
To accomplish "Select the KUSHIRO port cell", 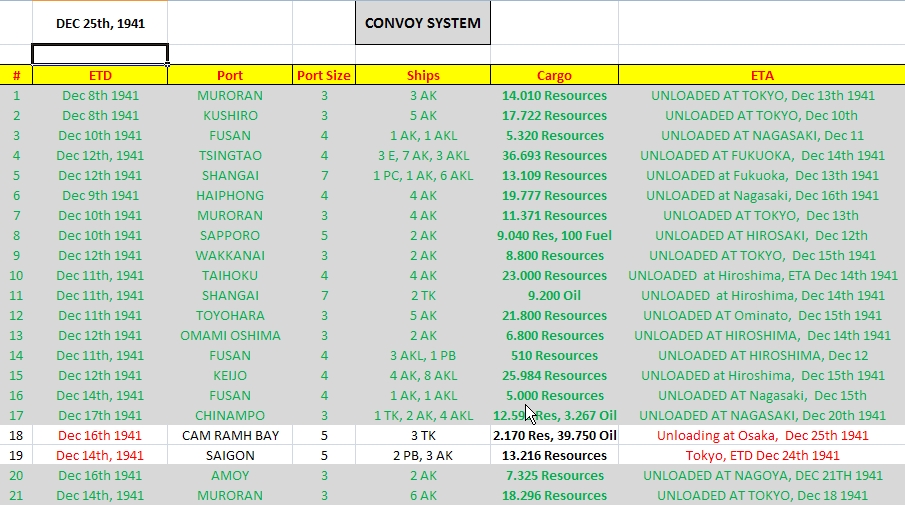I will [x=230, y=115].
